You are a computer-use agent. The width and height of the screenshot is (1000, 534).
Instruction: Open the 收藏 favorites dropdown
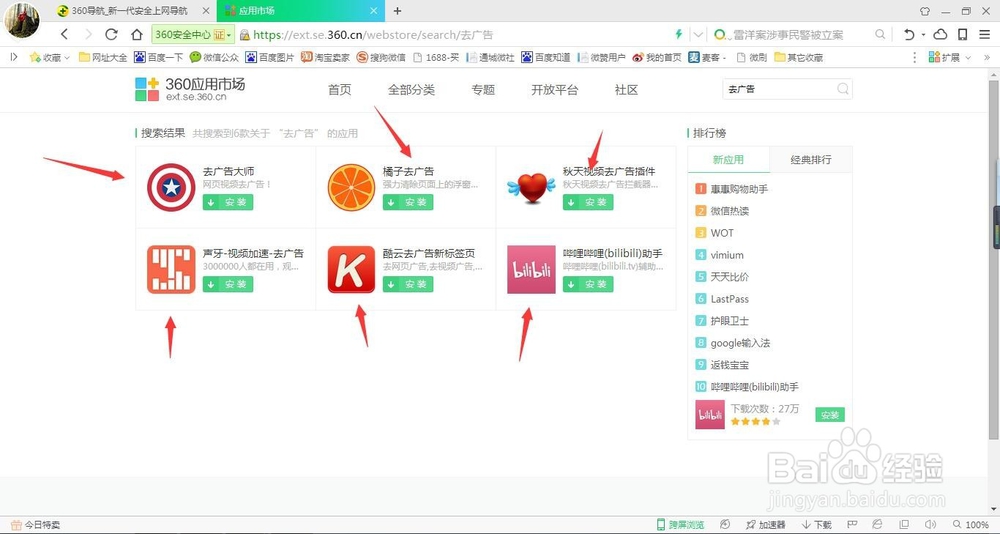(x=50, y=57)
